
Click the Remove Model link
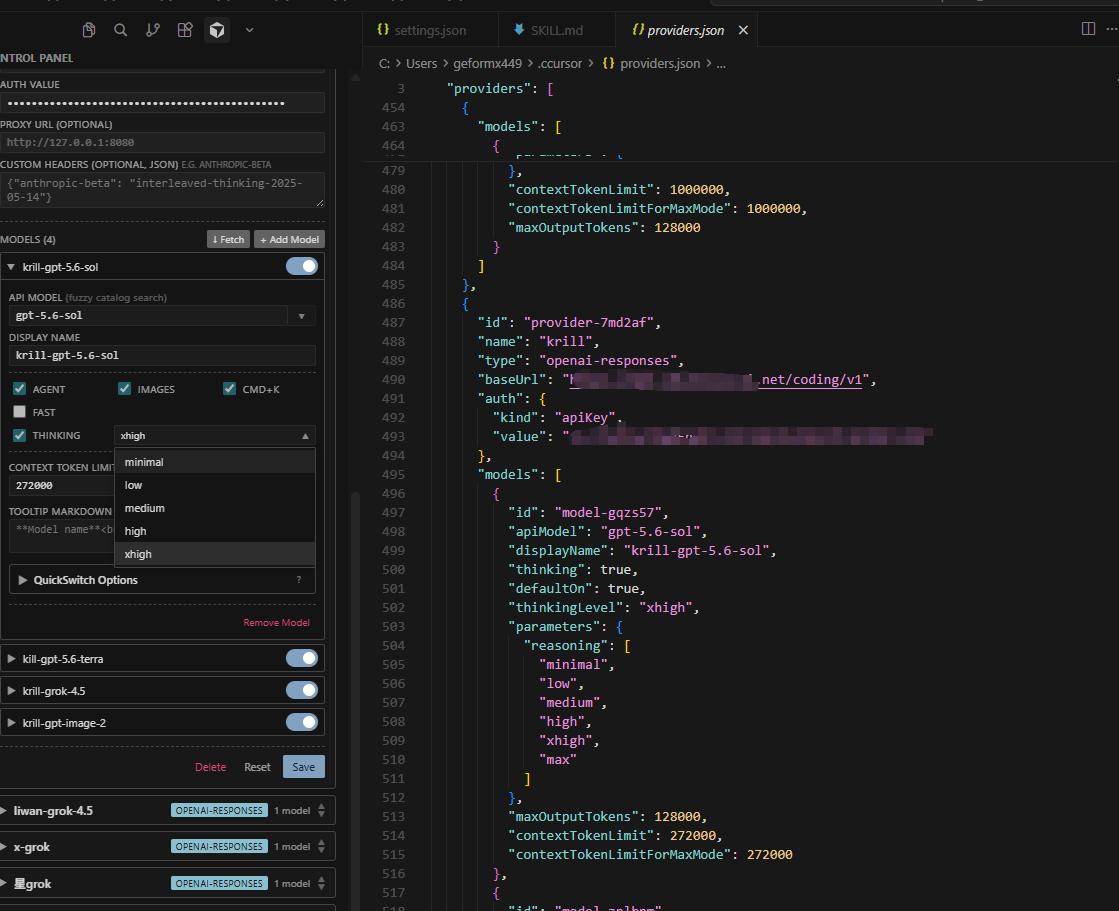pos(276,623)
